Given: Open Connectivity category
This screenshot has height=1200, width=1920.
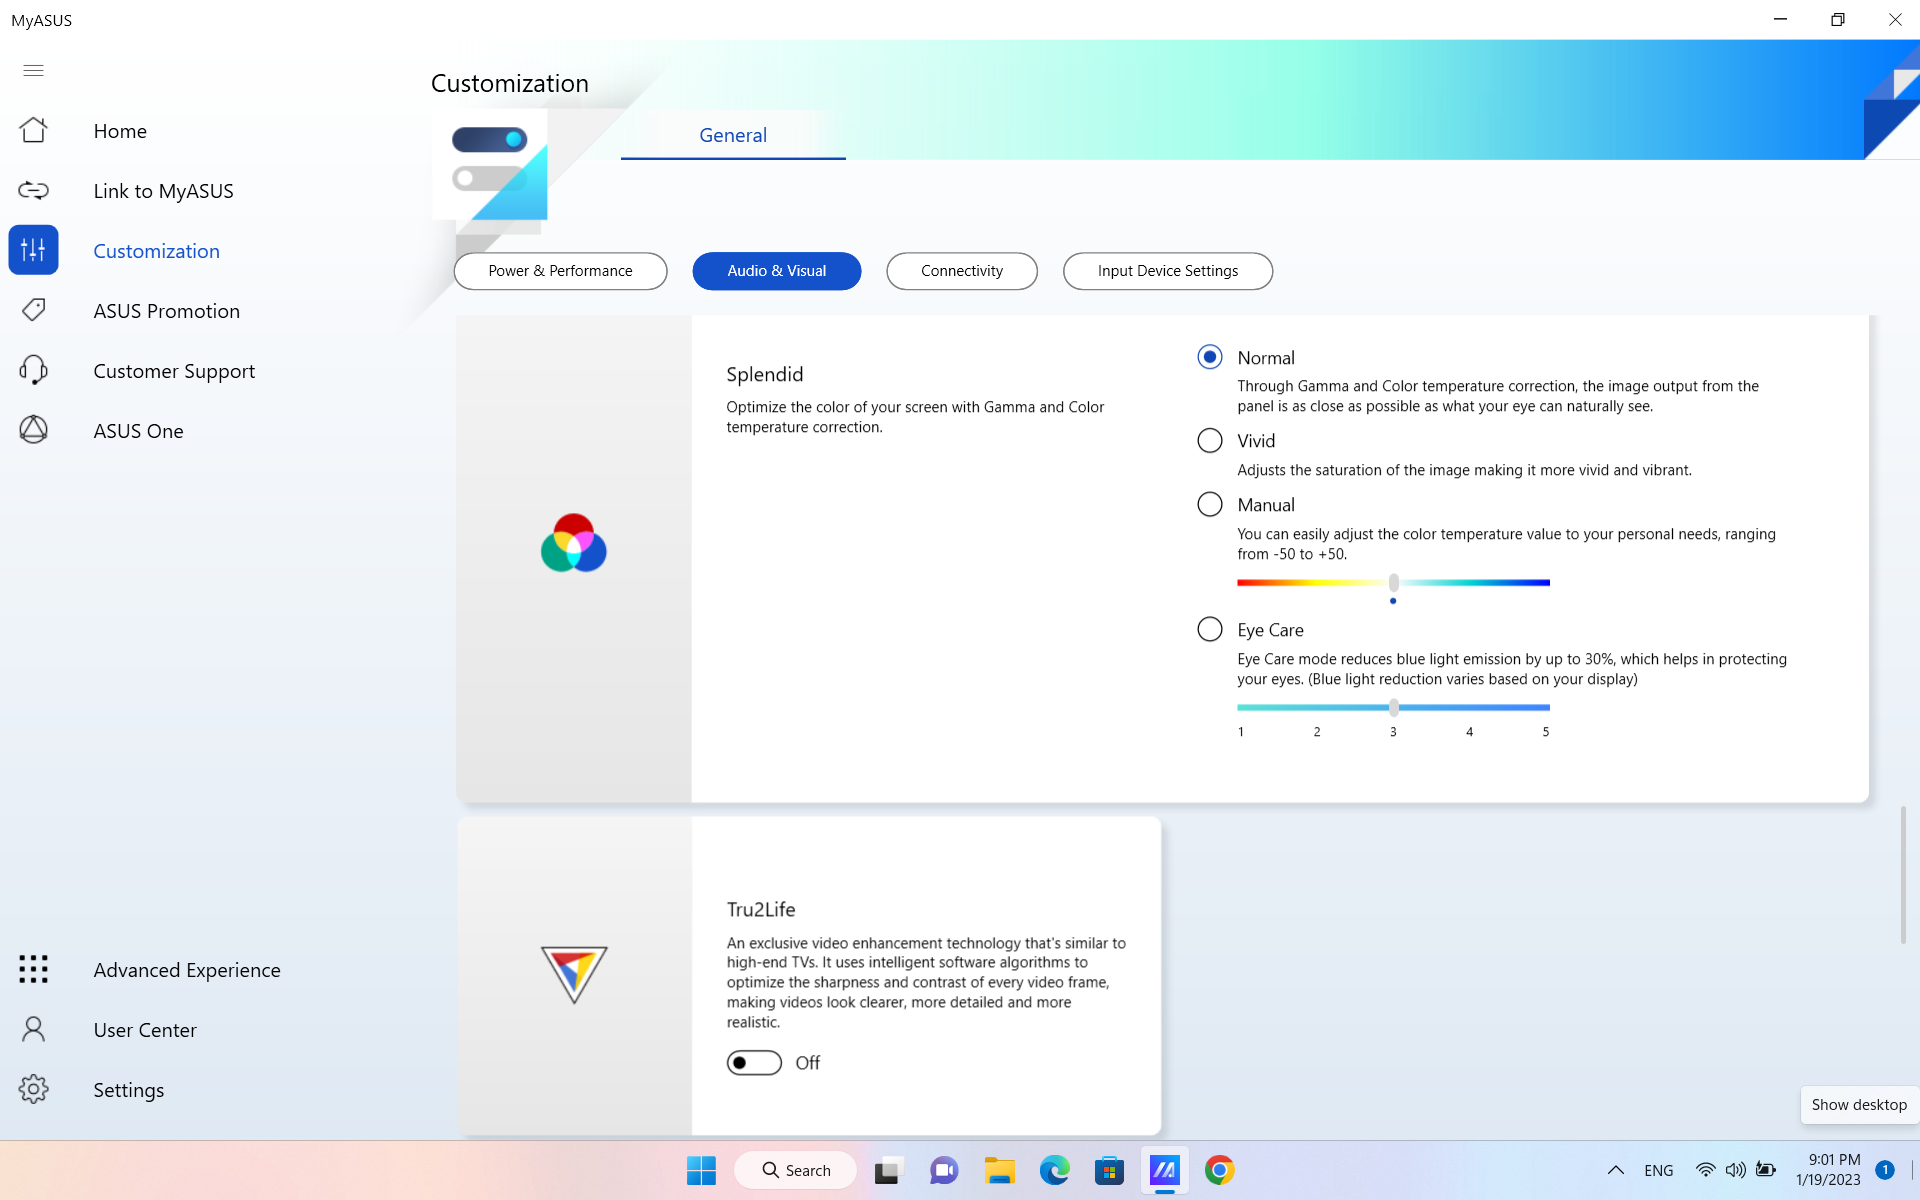Looking at the screenshot, I should 961,271.
